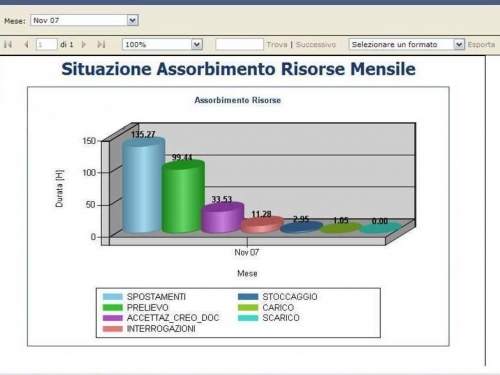Click the INTERROGAZIONI red legend swatch
Image resolution: width=500 pixels, height=375 pixels.
point(113,329)
